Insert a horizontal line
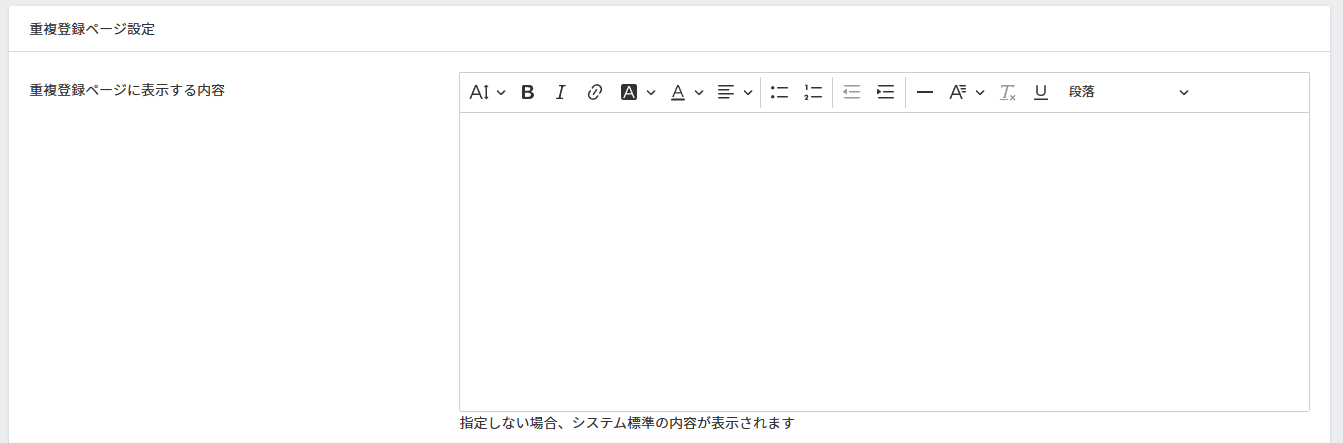The image size is (1343, 443). 925,92
